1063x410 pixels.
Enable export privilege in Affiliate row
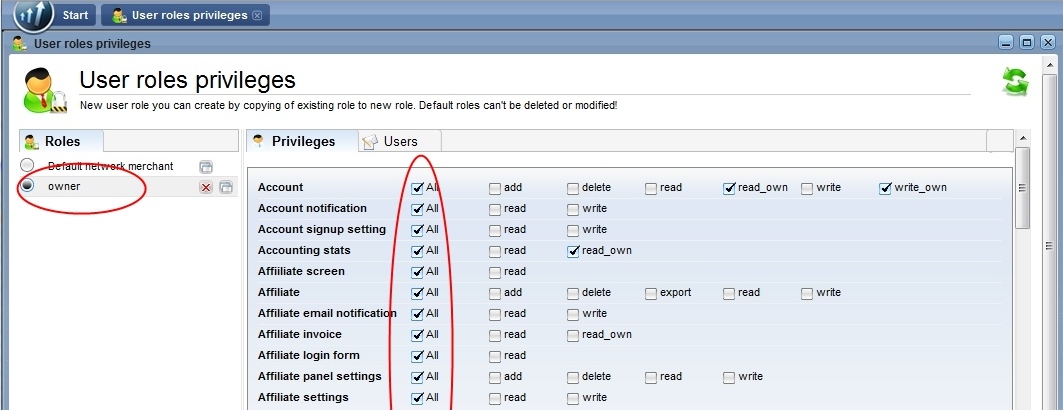(651, 293)
